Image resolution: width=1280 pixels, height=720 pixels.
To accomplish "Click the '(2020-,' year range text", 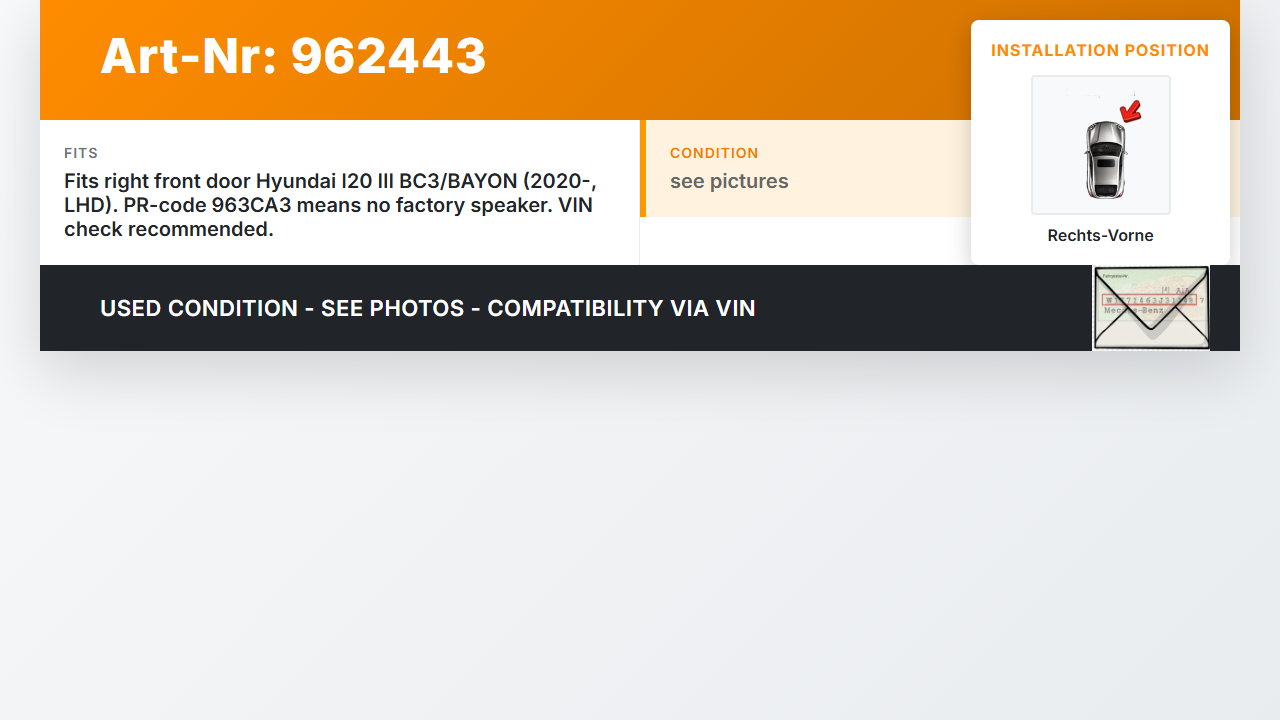I will tap(559, 181).
